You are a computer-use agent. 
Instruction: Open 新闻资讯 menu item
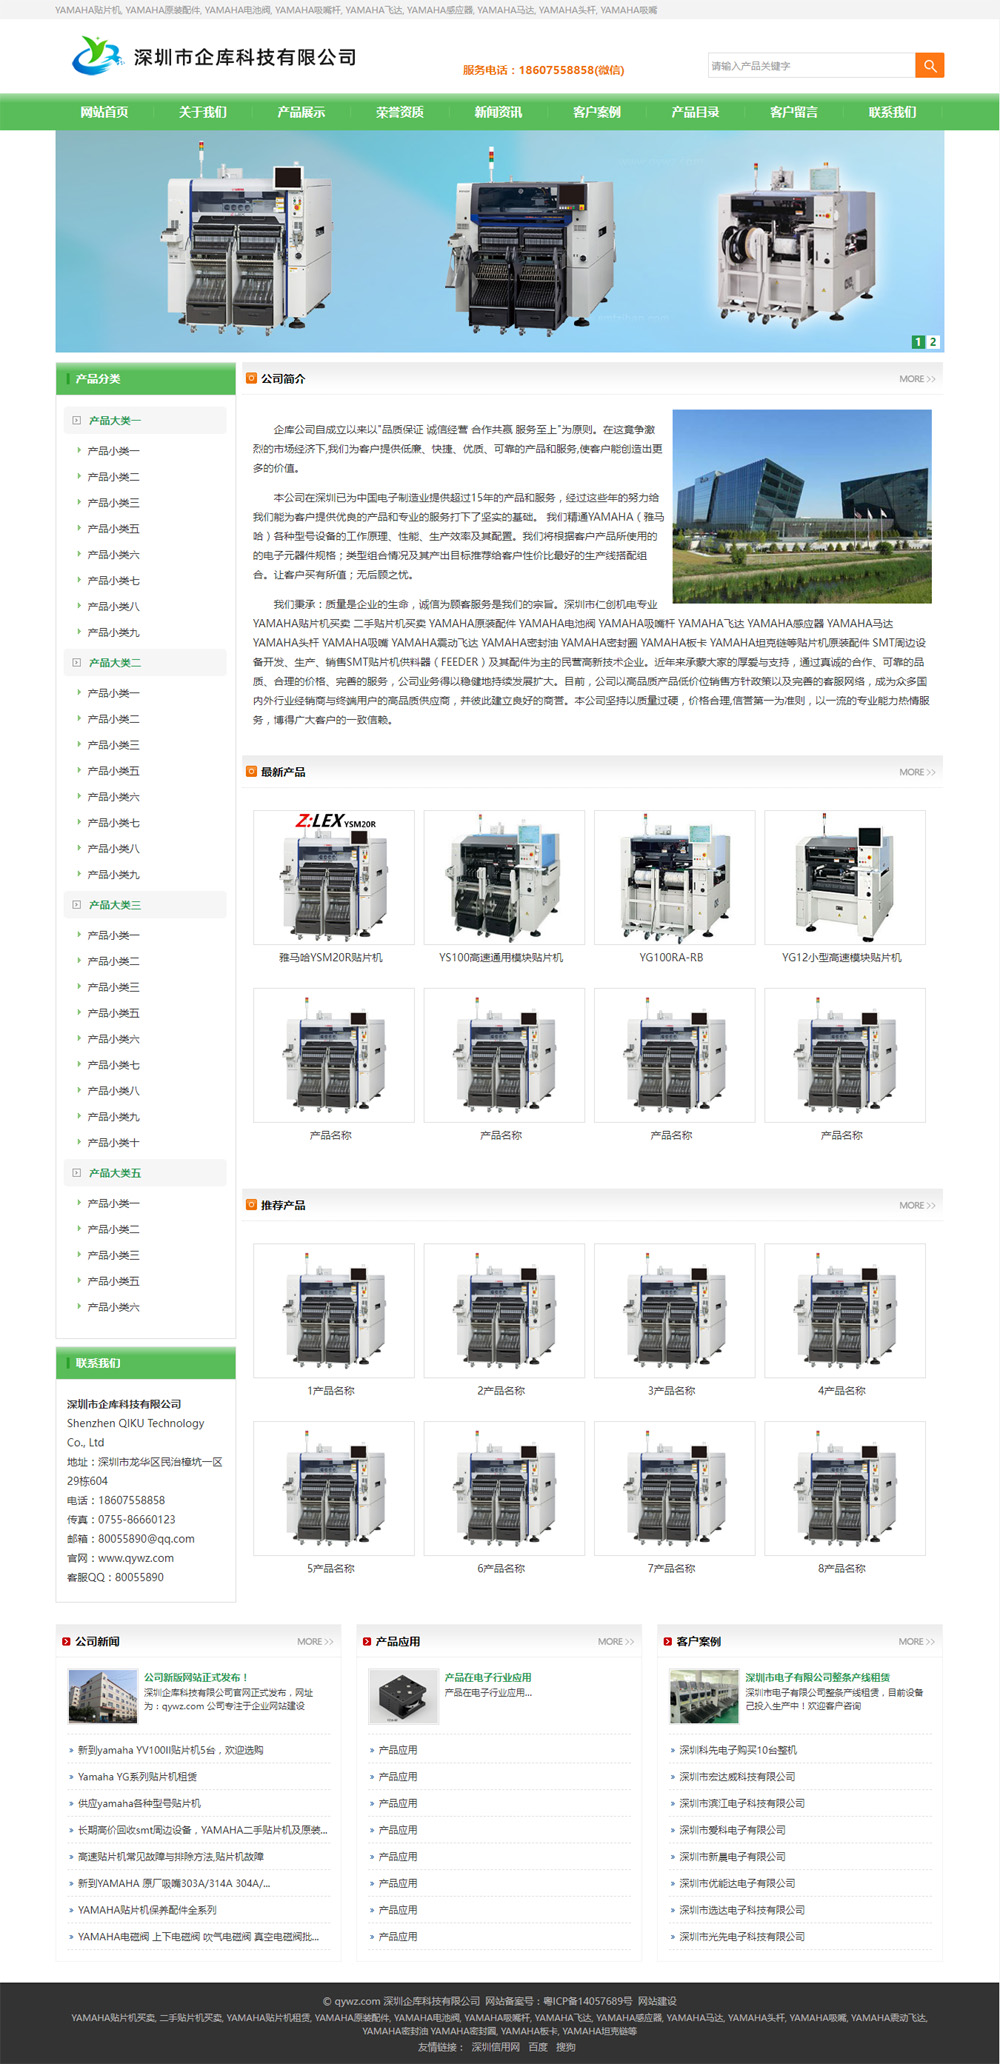click(x=498, y=112)
